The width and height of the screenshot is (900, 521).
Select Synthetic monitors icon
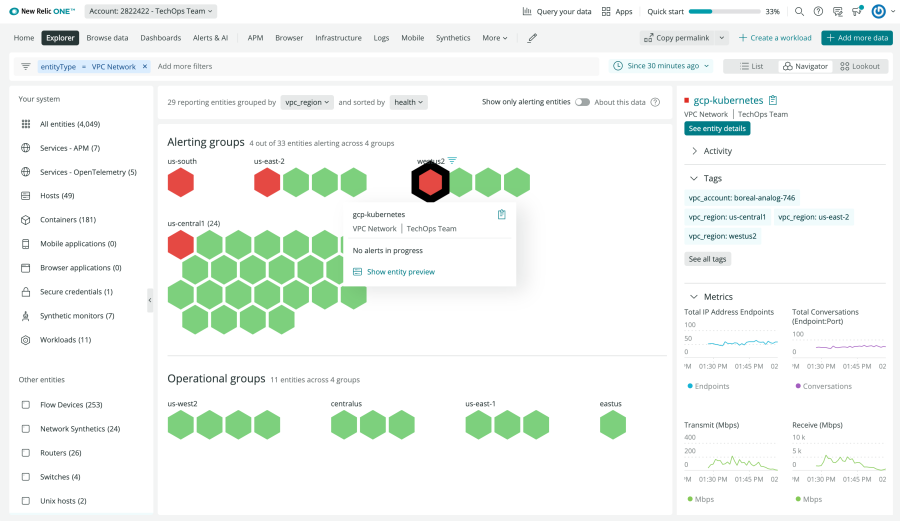click(26, 316)
